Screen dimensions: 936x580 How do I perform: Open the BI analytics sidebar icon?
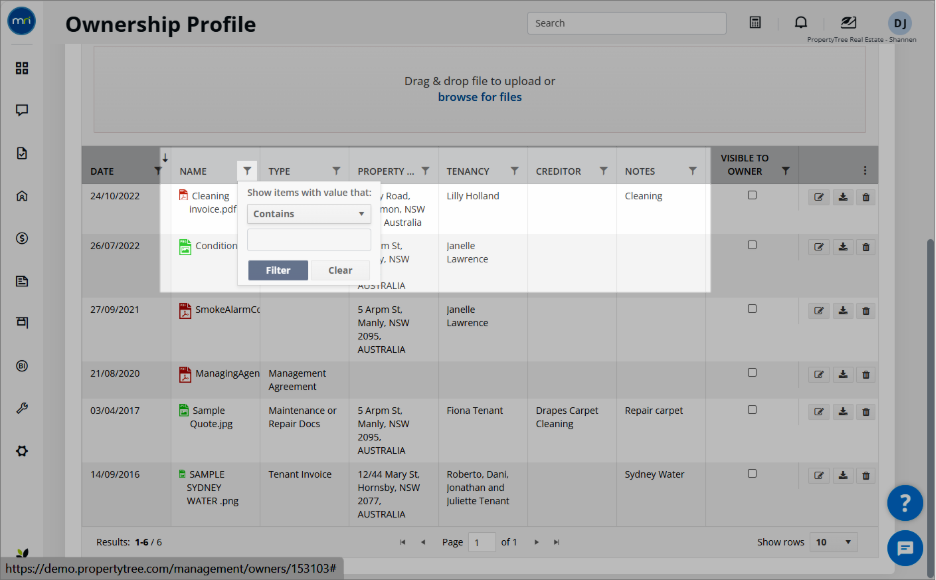[22, 366]
